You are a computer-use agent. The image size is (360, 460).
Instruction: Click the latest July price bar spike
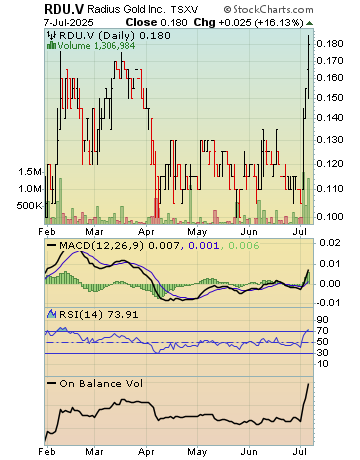click(308, 67)
